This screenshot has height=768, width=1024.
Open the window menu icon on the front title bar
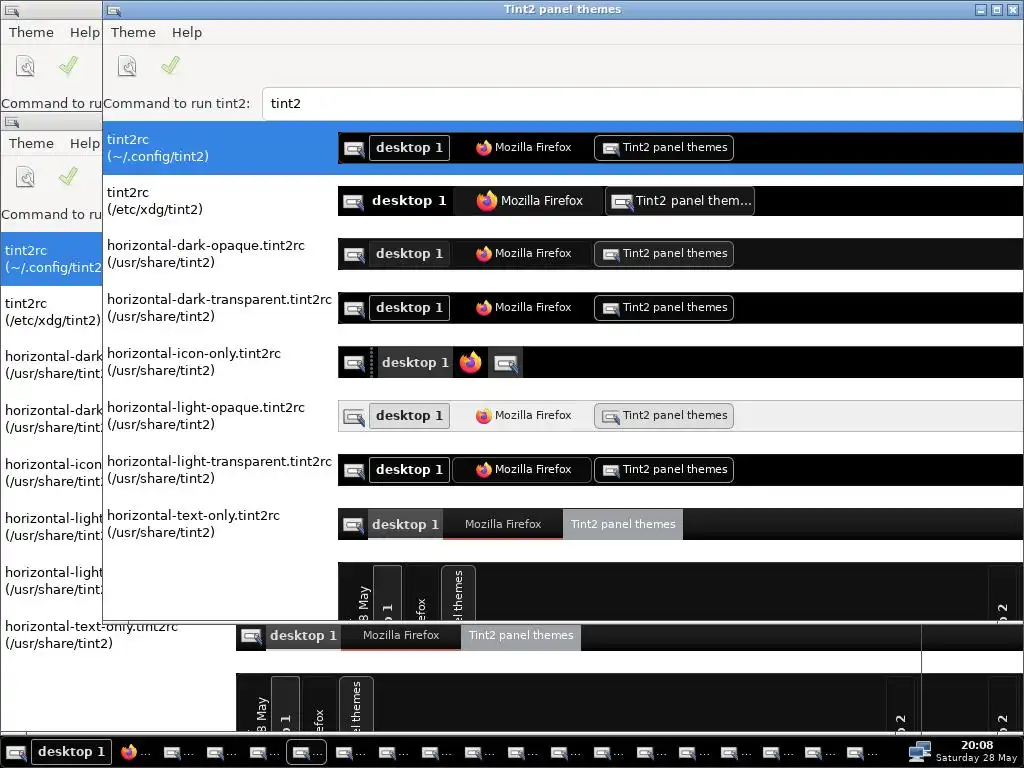pos(114,10)
